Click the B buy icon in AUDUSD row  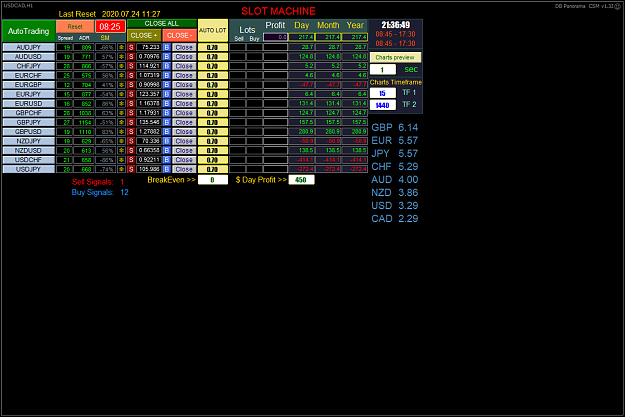click(167, 57)
